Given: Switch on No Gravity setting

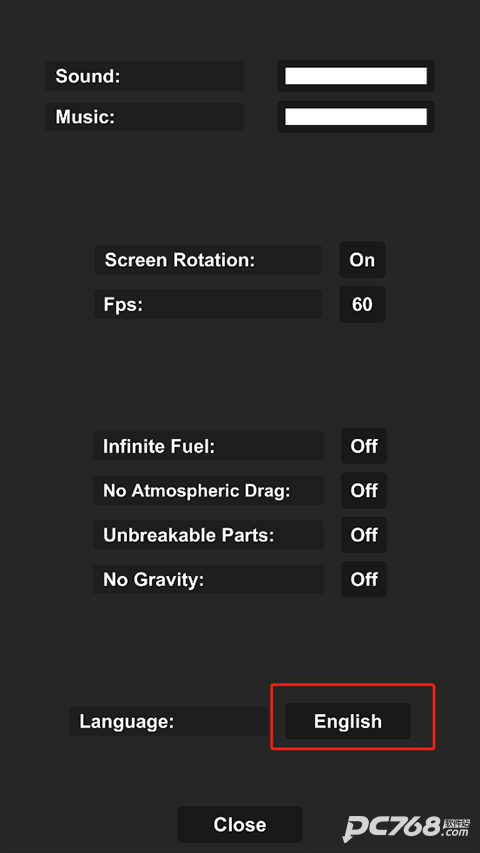Looking at the screenshot, I should pos(364,579).
